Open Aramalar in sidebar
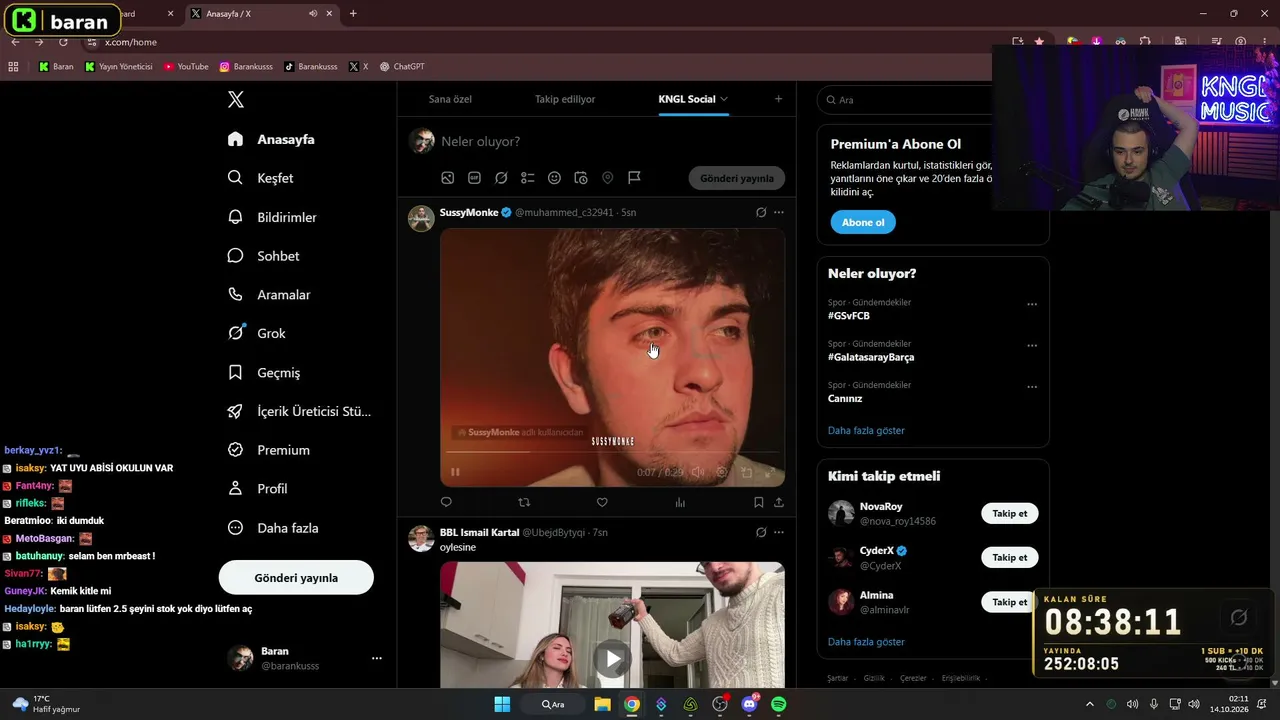Screen dimensions: 1280x720 tap(268, 295)
